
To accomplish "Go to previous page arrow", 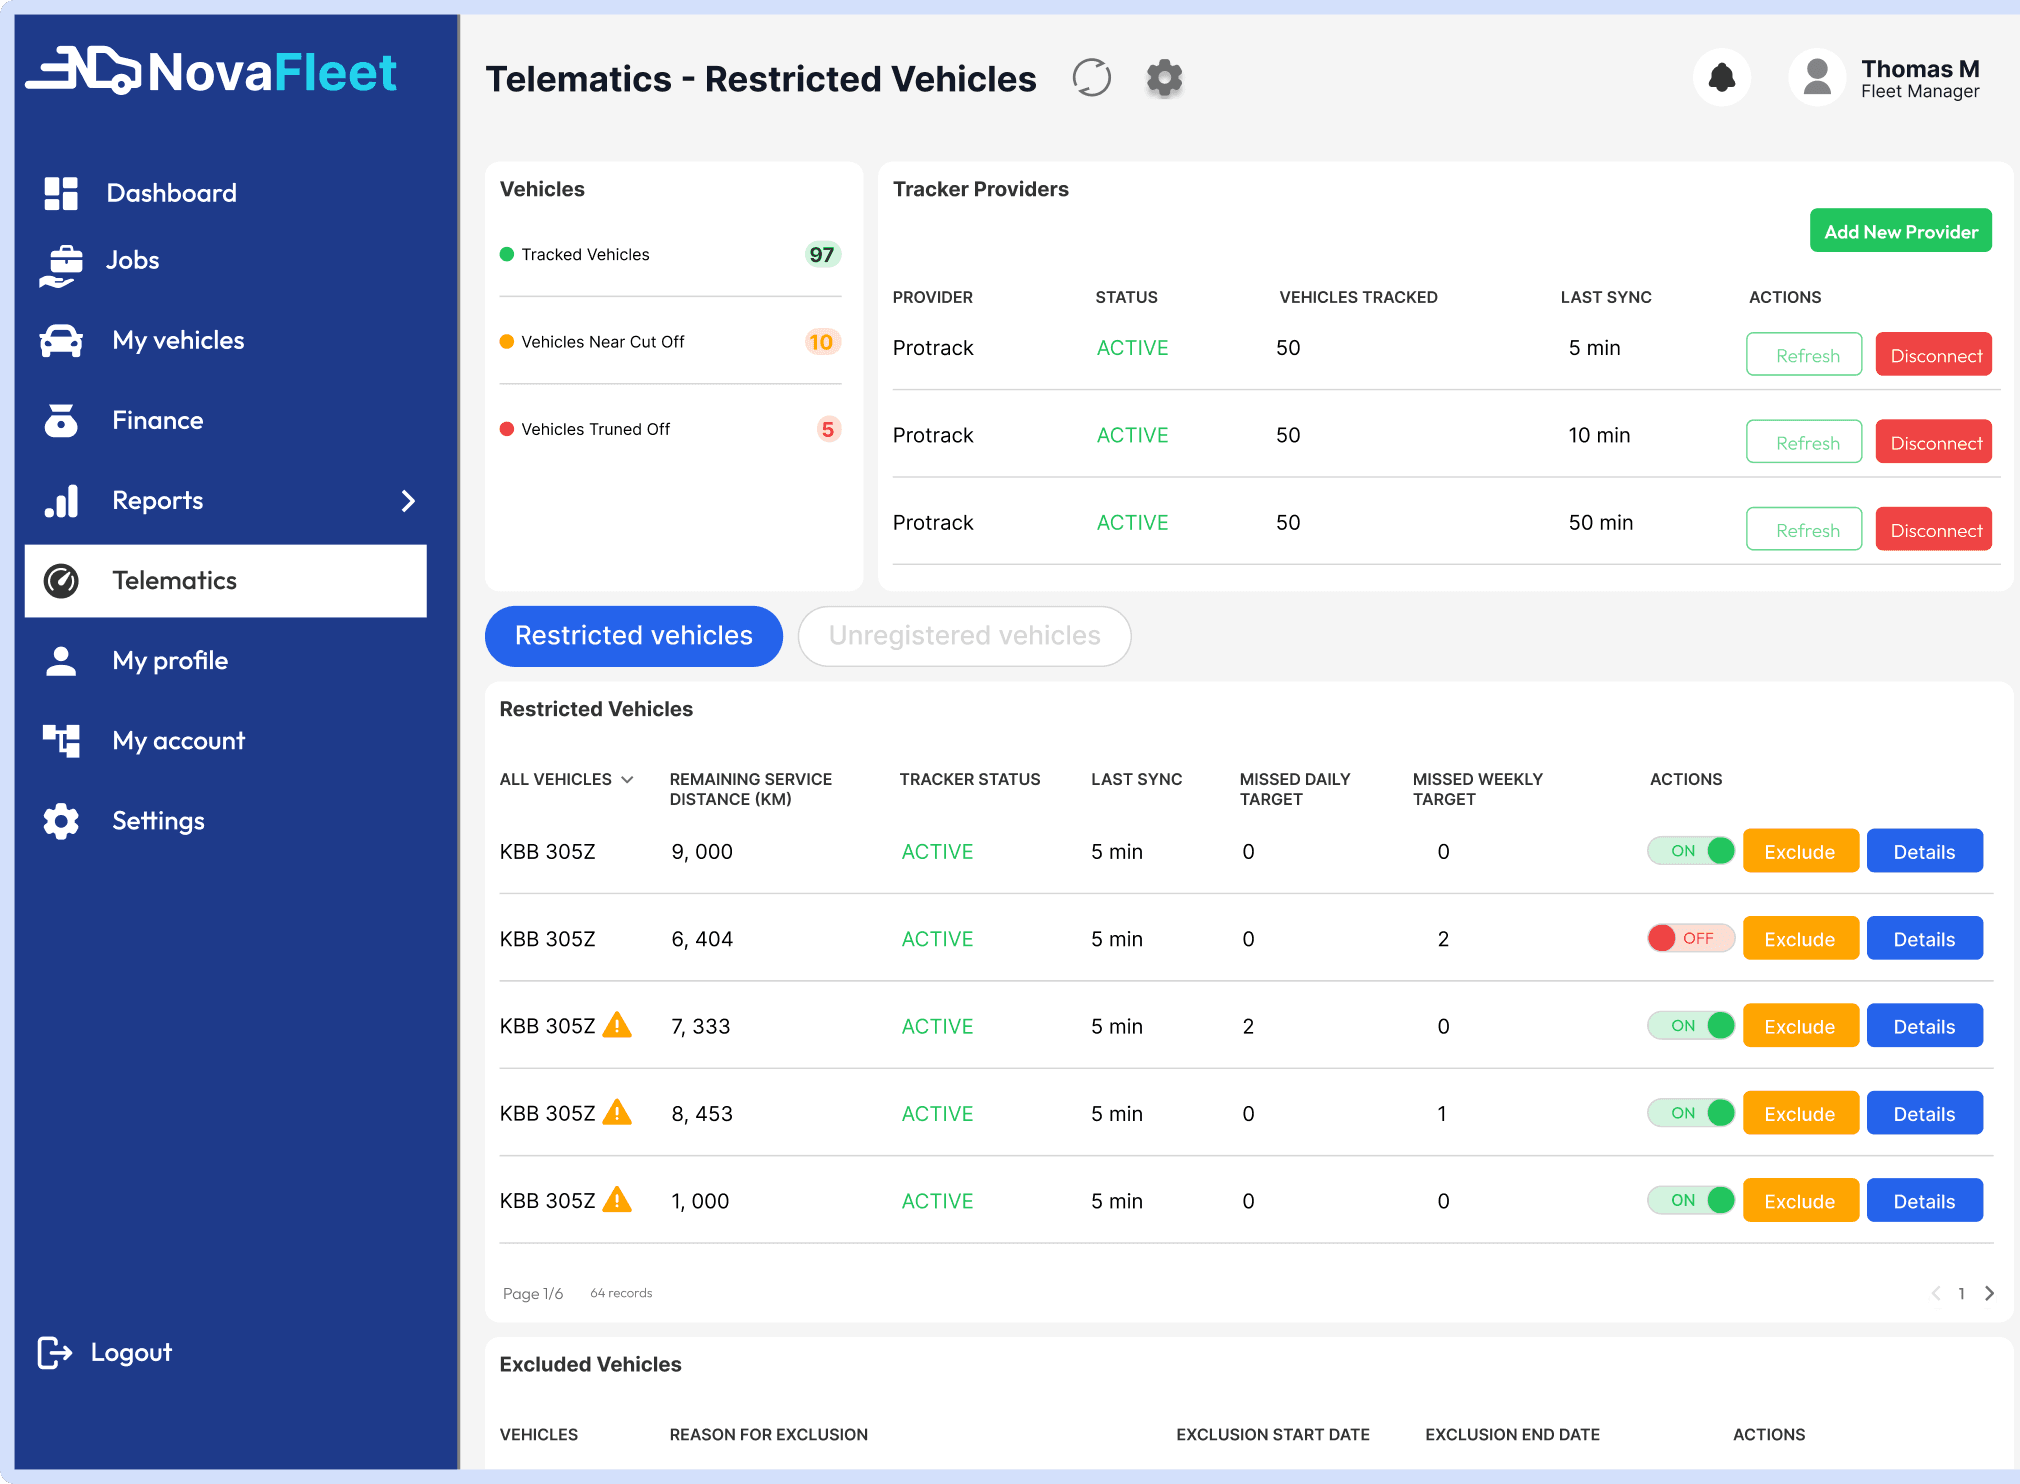I will click(1936, 1293).
